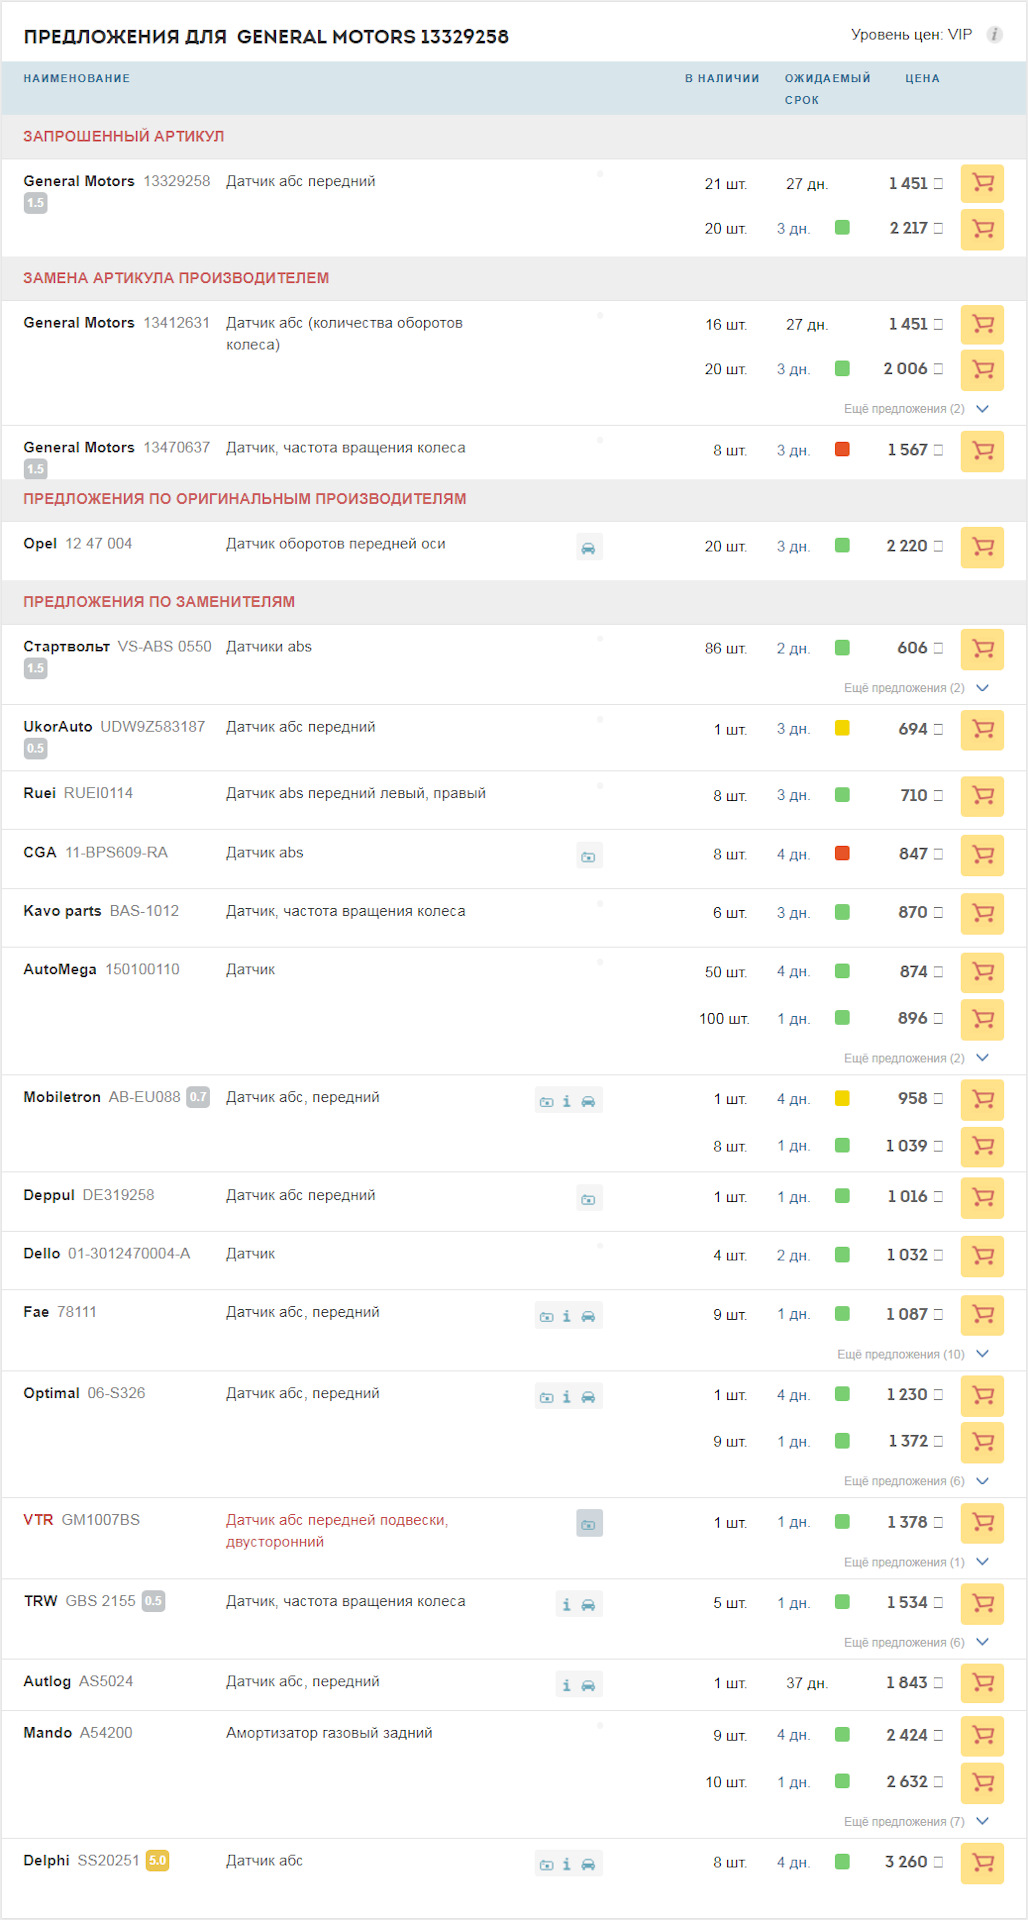1028x1920 pixels.
Task: Add Dello 01-3012470004-A to cart
Action: [982, 1256]
